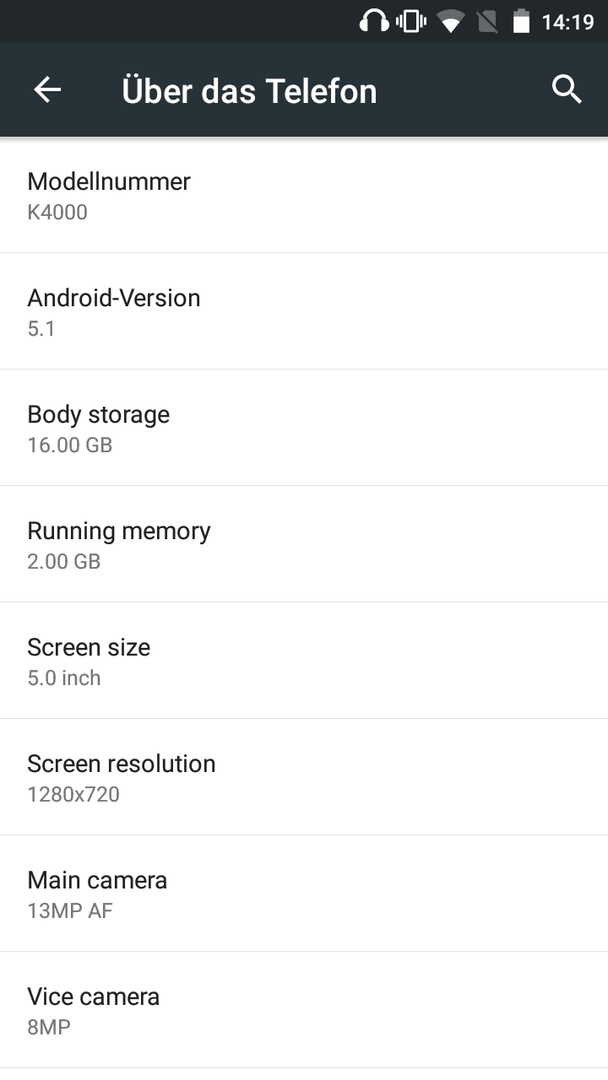
Task: Tap the 14:19 clock in status bar
Action: pyautogui.click(x=567, y=22)
